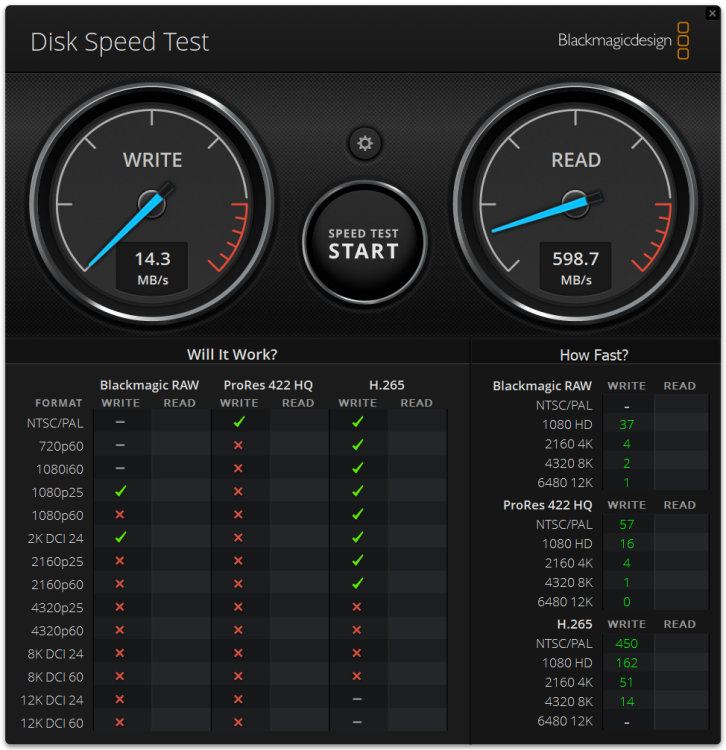Screen dimensions: 726x750
Task: Click red X for H.265 4320p25 write
Action: (x=357, y=607)
